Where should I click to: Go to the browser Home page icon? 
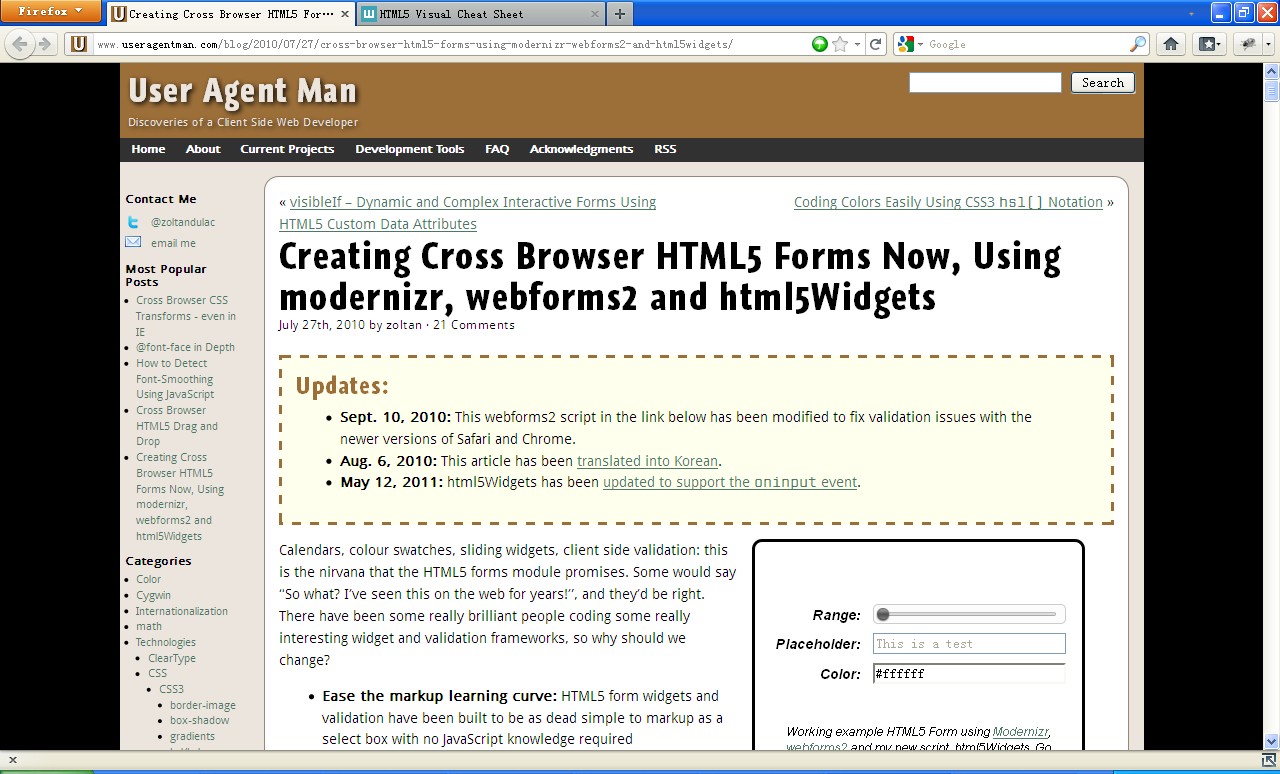(1171, 44)
